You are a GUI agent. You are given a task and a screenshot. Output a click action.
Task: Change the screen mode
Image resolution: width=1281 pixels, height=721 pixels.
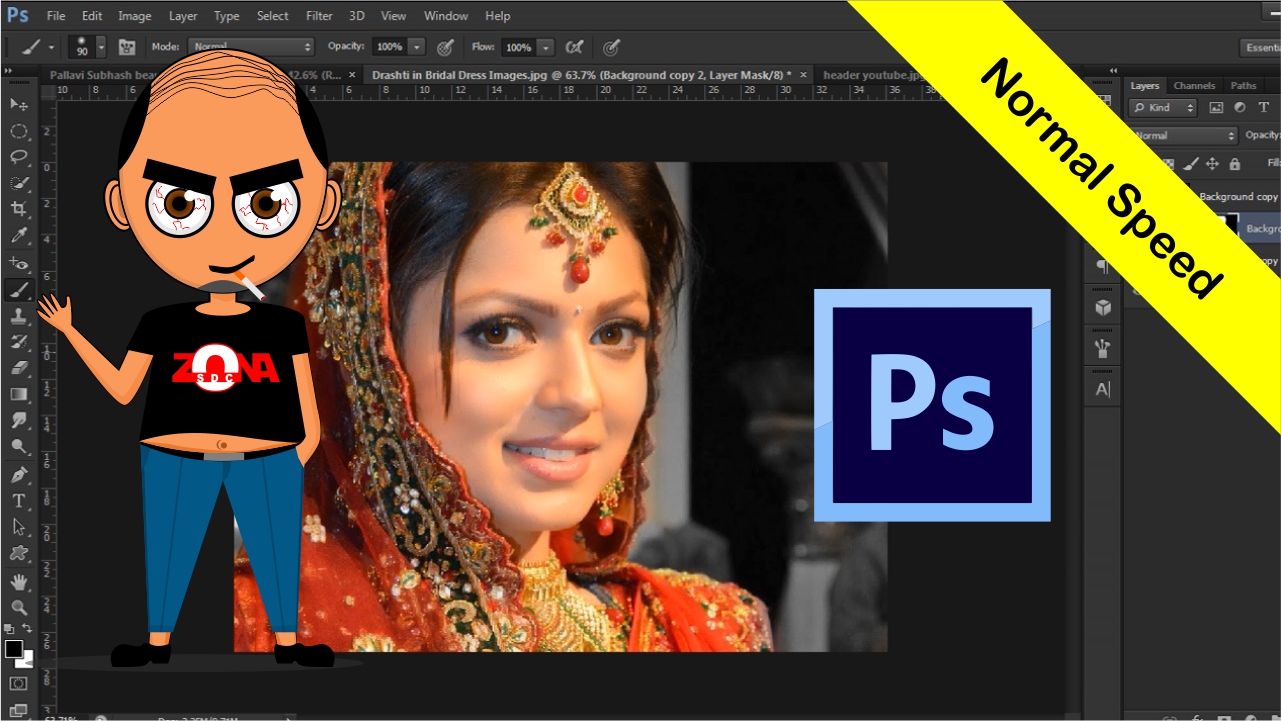pos(19,710)
